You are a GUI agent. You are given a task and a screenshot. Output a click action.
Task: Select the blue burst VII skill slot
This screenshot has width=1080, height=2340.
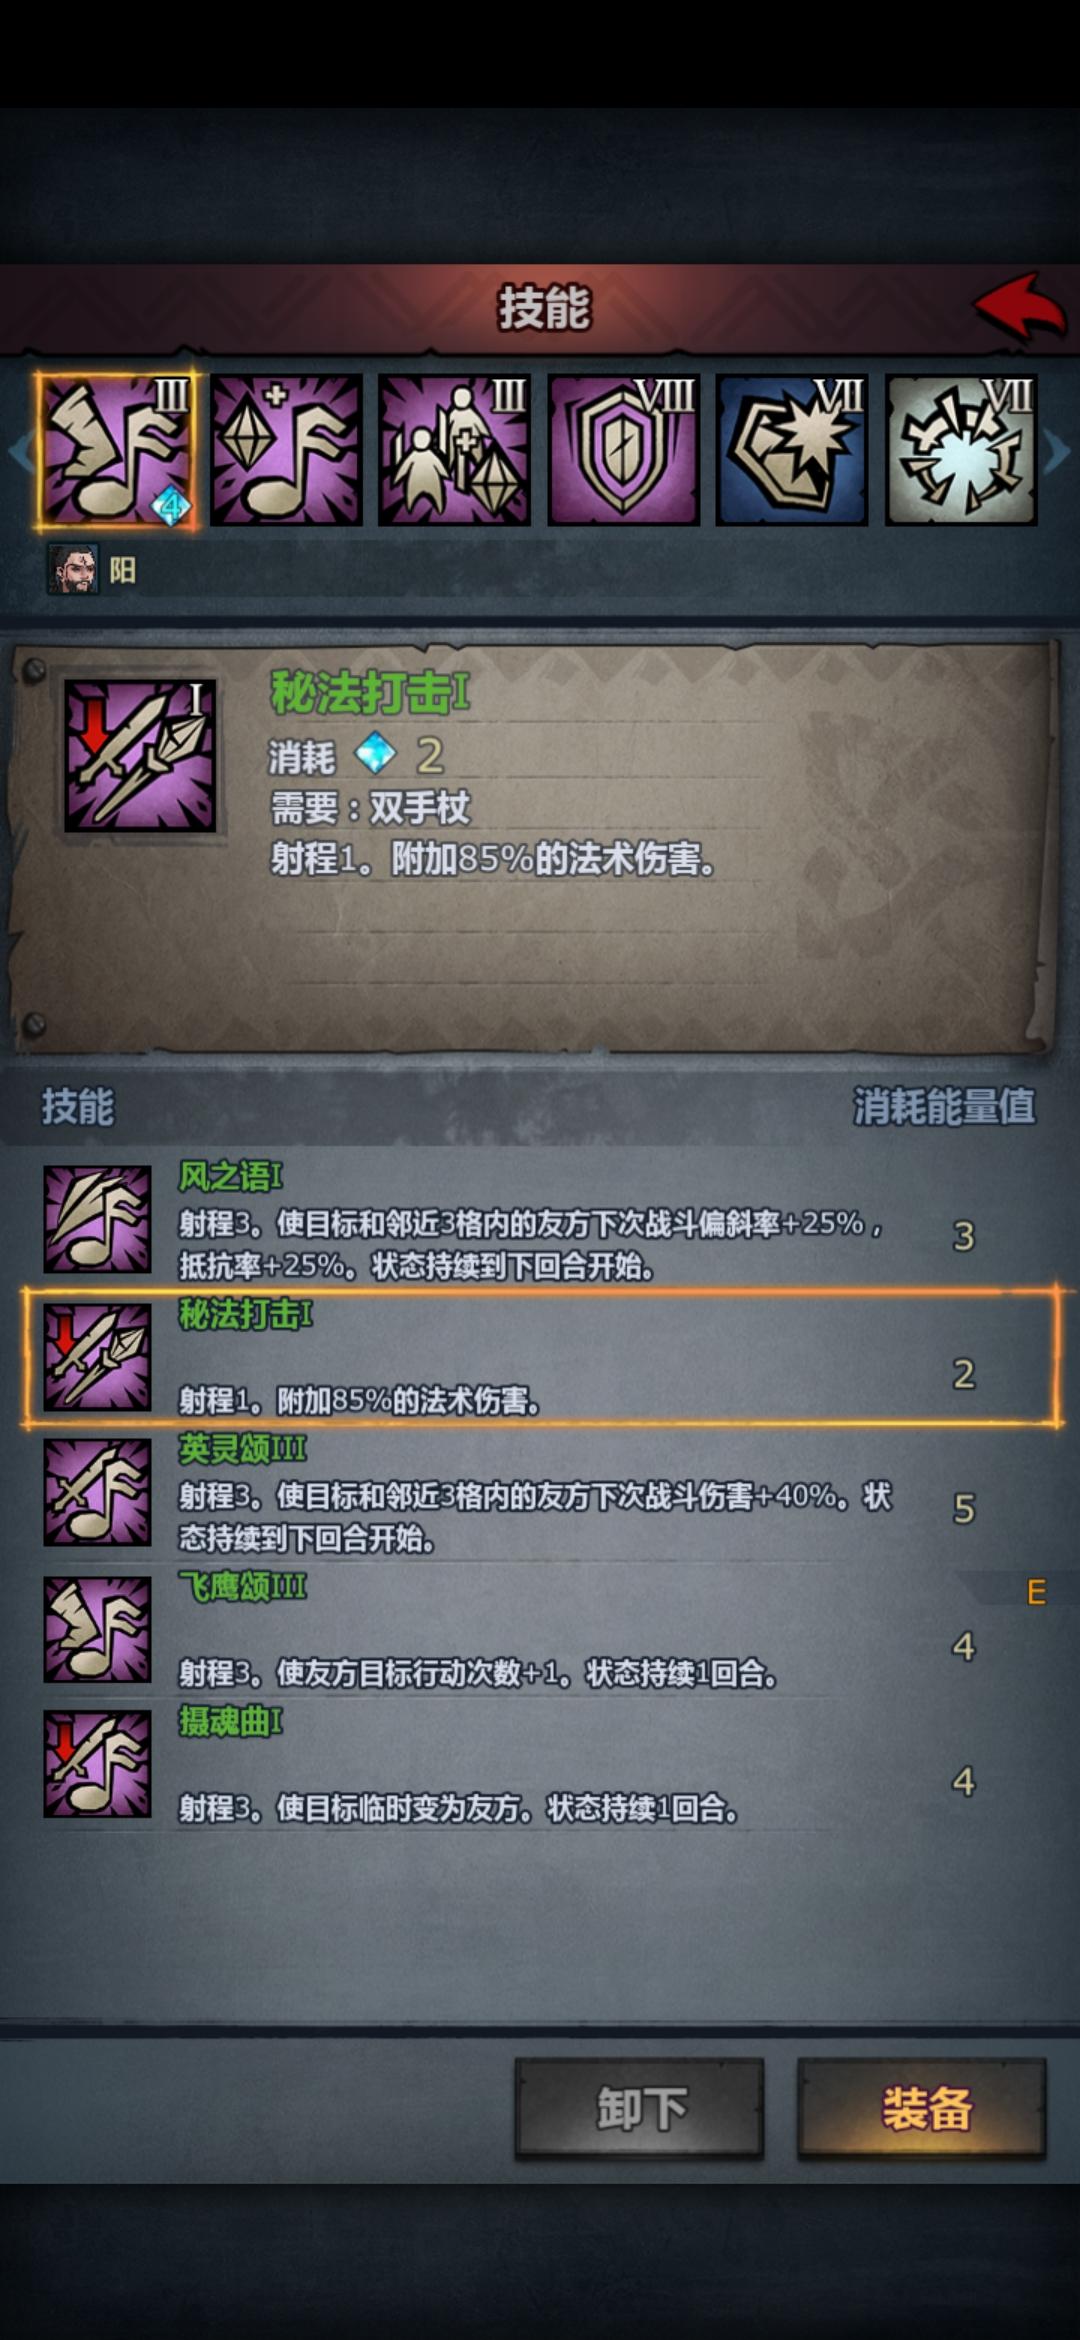(x=792, y=450)
